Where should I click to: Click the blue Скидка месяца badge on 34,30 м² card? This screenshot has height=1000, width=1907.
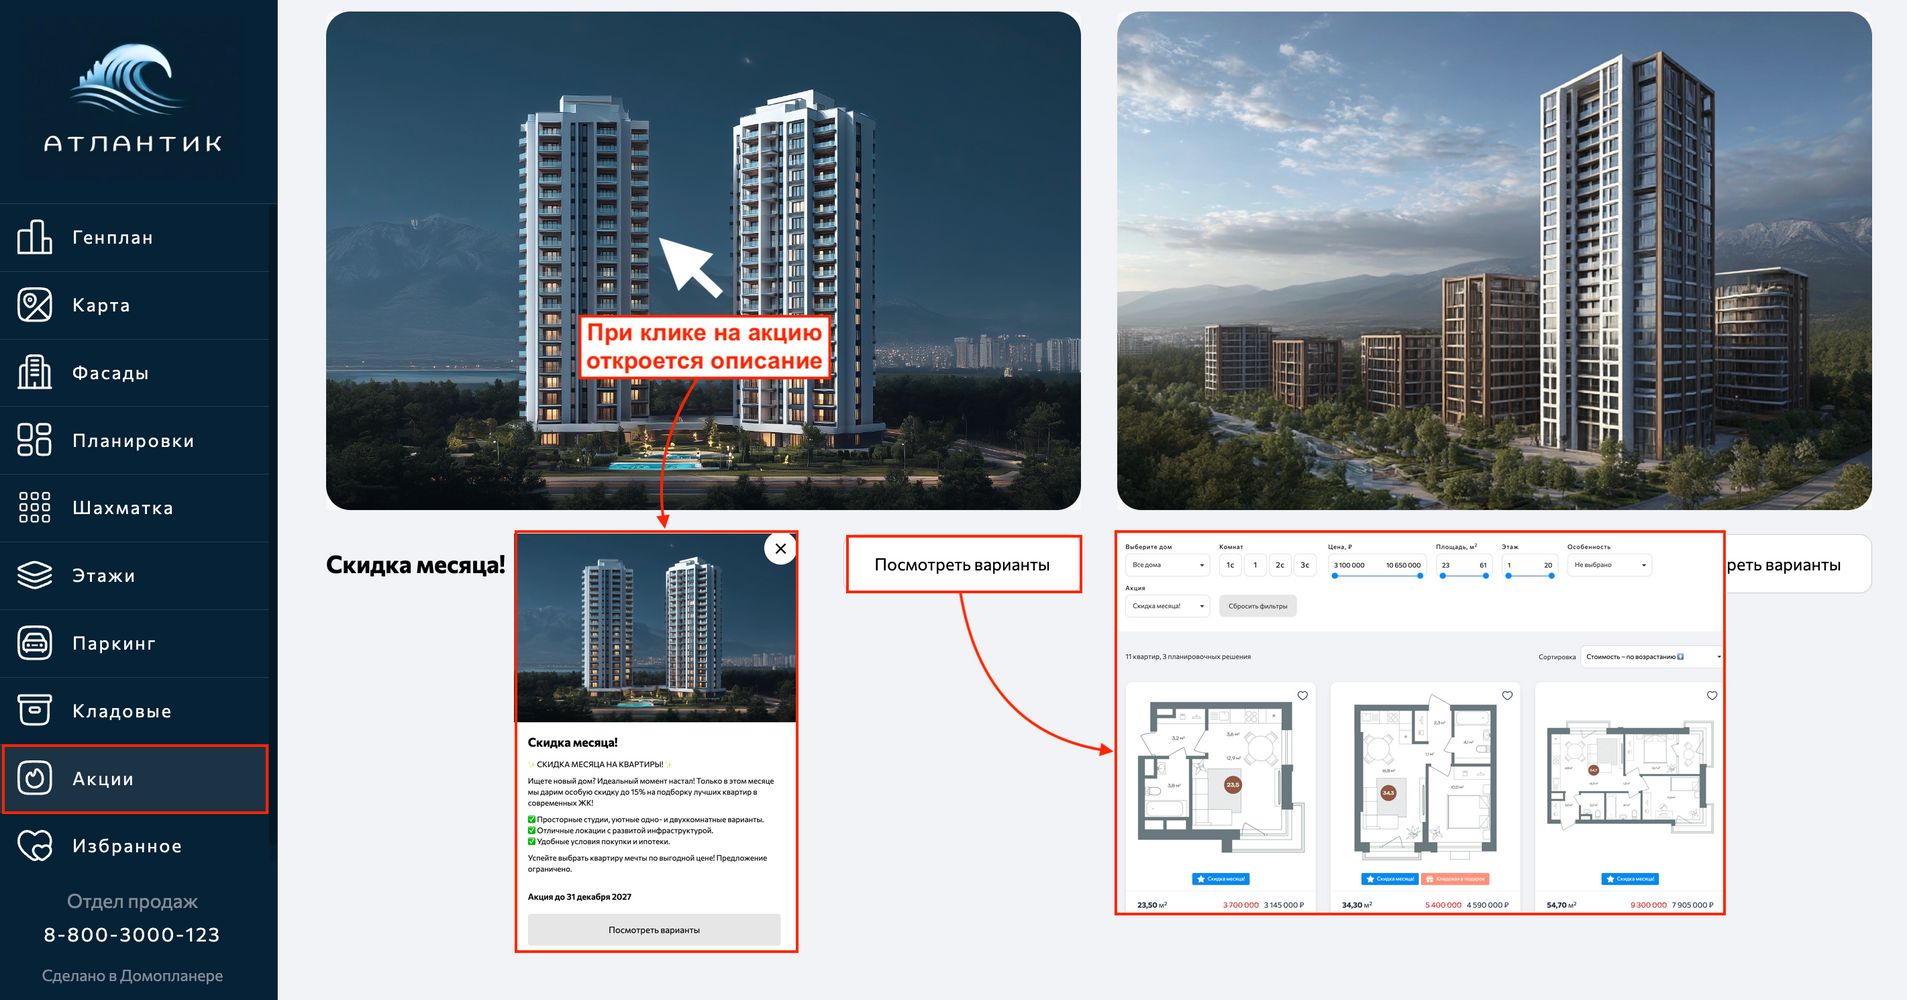[x=1390, y=879]
